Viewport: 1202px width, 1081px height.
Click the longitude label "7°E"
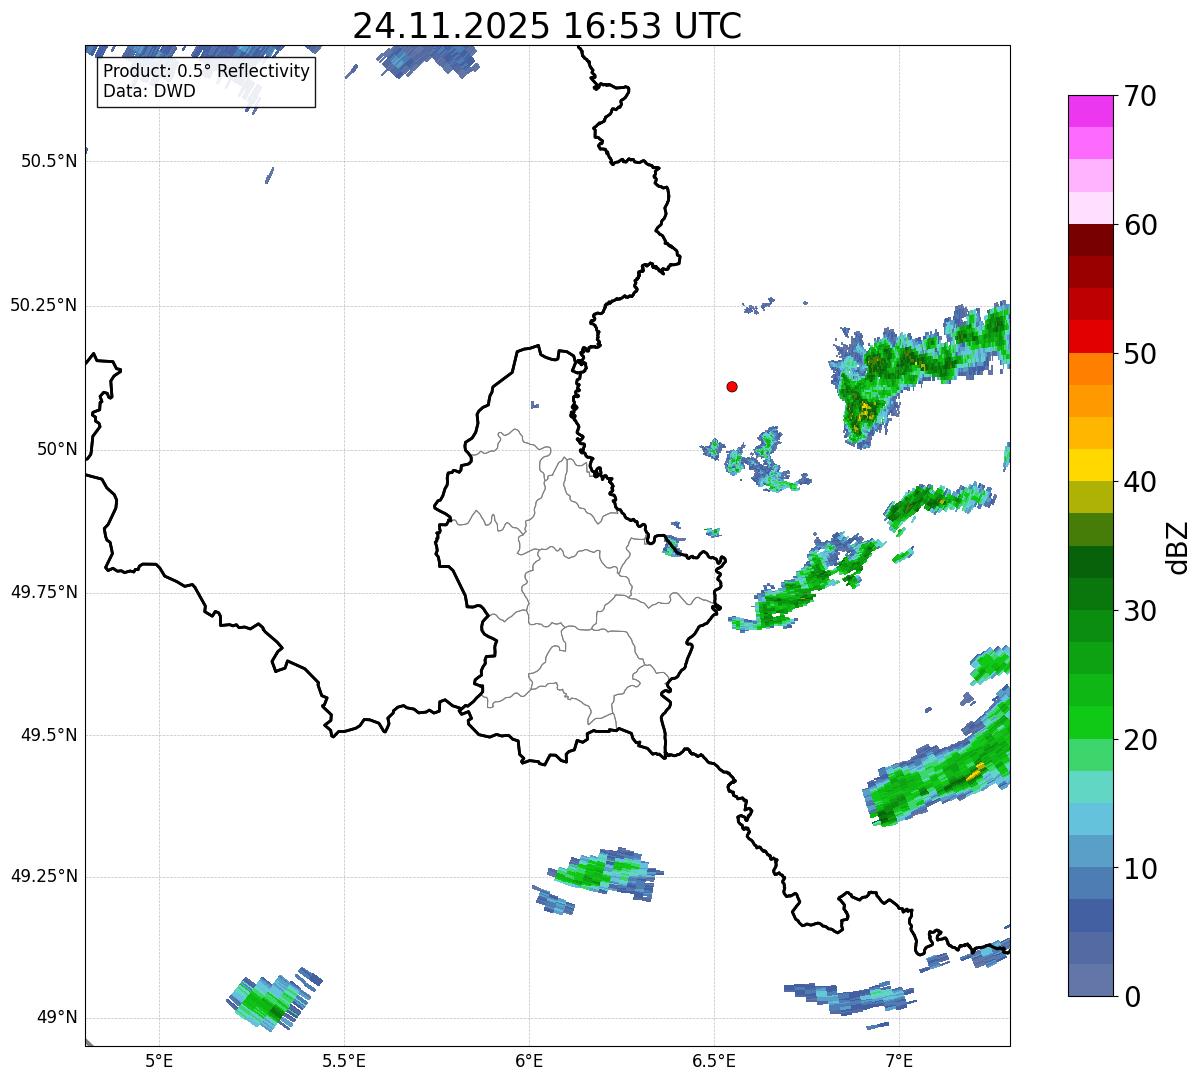tap(899, 1060)
